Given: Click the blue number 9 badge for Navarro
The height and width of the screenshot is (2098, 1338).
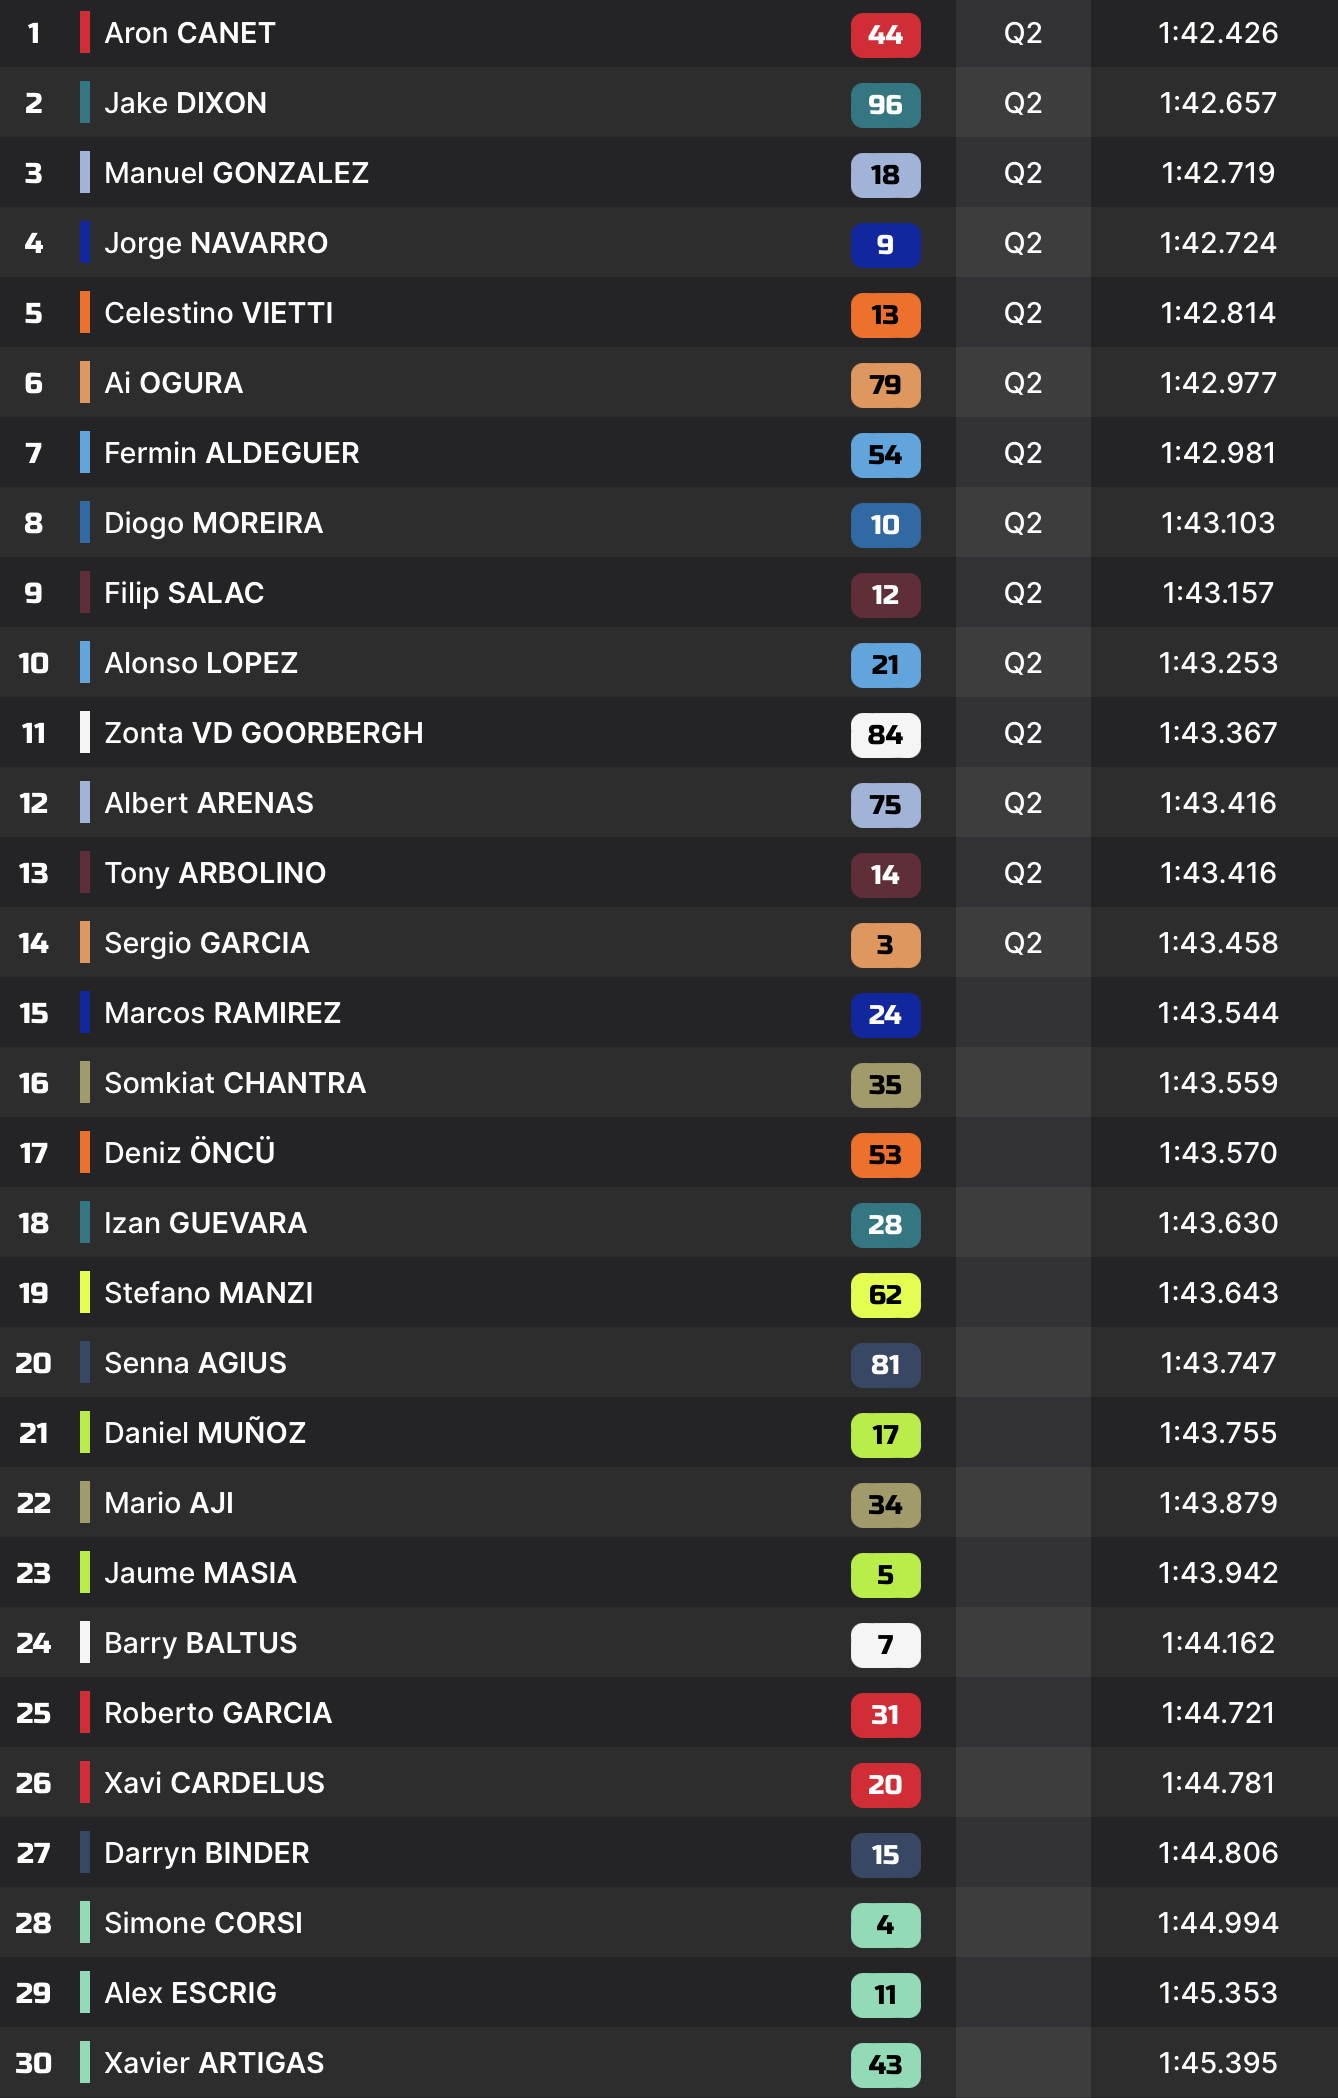Looking at the screenshot, I should pyautogui.click(x=885, y=245).
